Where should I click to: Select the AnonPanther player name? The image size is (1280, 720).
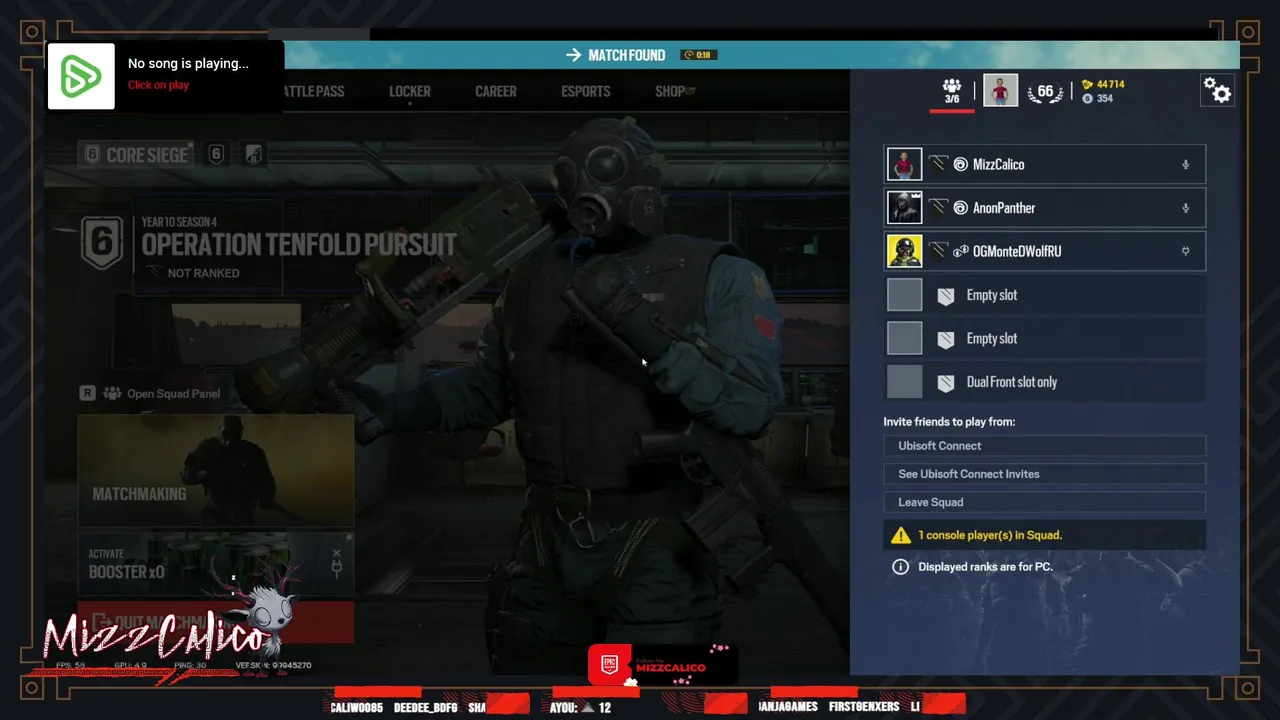click(x=1004, y=208)
